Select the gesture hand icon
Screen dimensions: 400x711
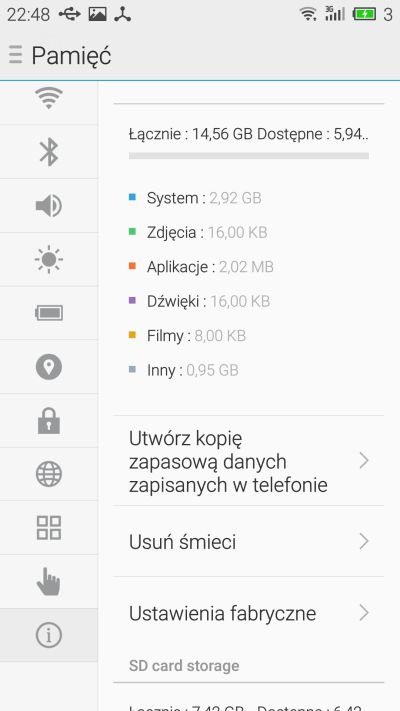[49, 581]
